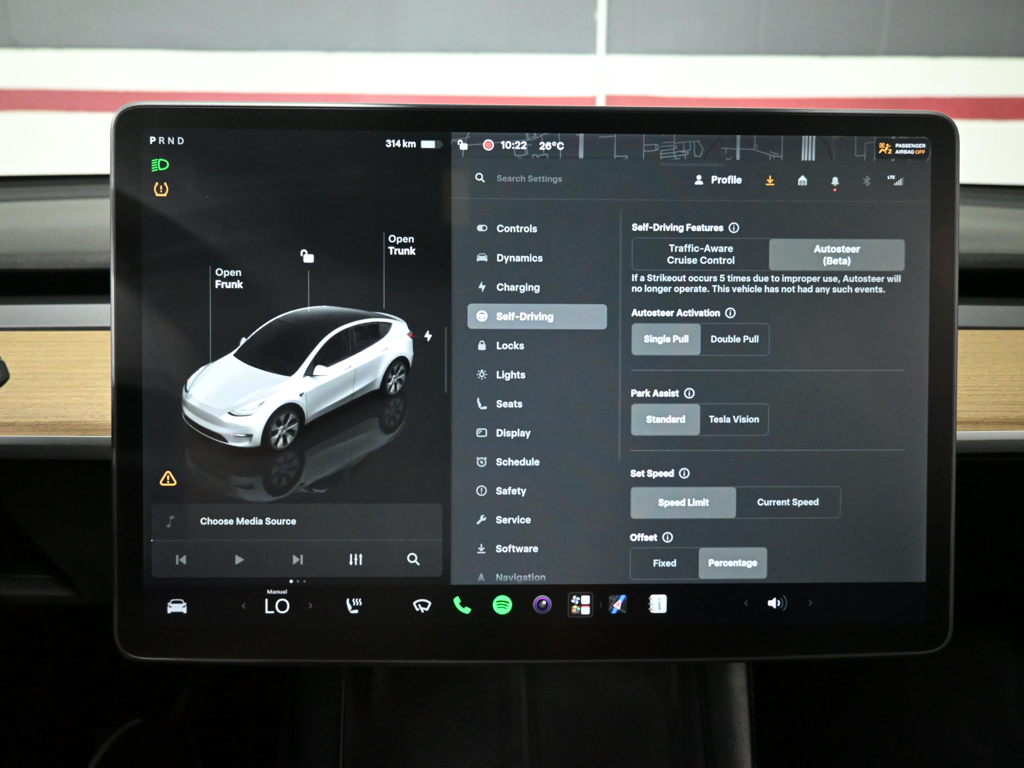Tap the software download icon beside Profile
Image resolution: width=1024 pixels, height=768 pixels.
click(770, 181)
